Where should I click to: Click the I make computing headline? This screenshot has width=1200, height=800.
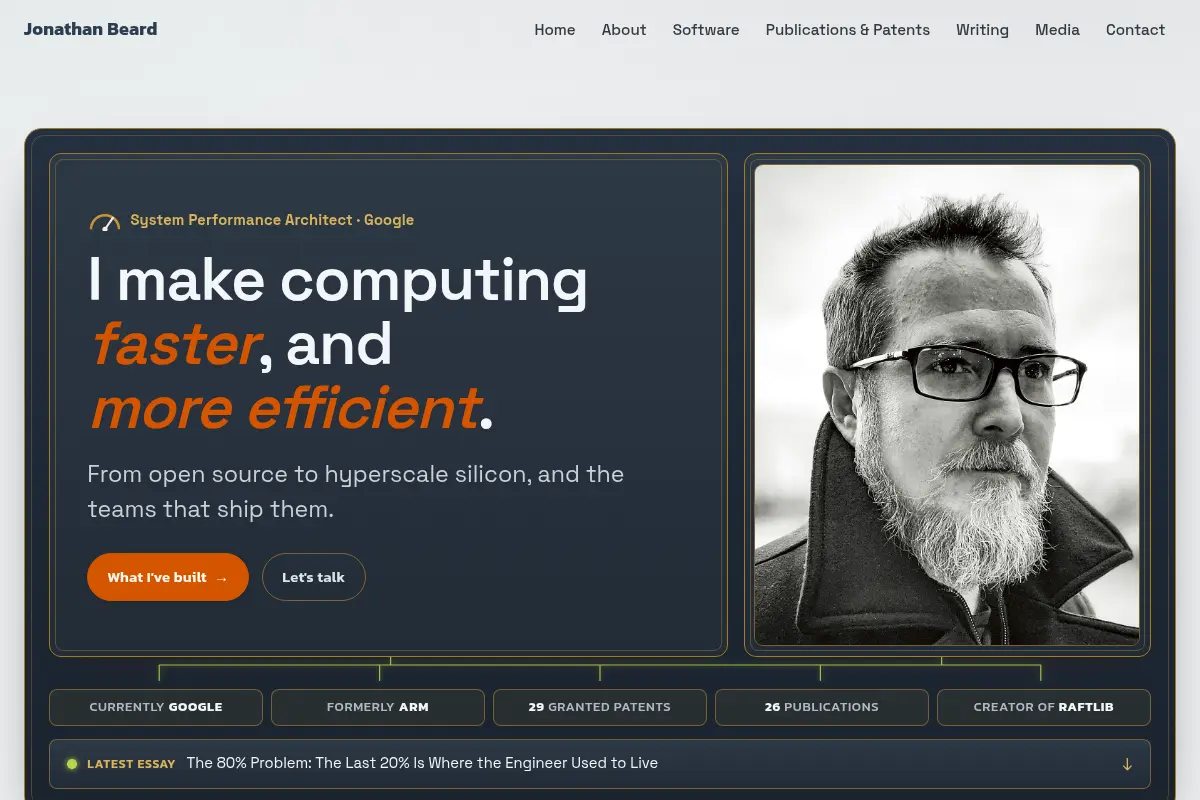pos(338,280)
